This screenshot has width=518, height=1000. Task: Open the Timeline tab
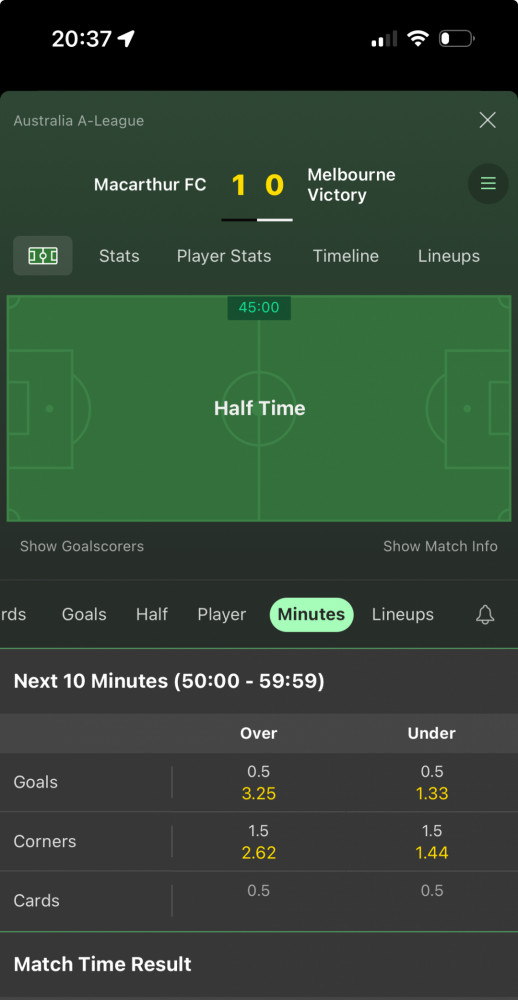(x=346, y=256)
